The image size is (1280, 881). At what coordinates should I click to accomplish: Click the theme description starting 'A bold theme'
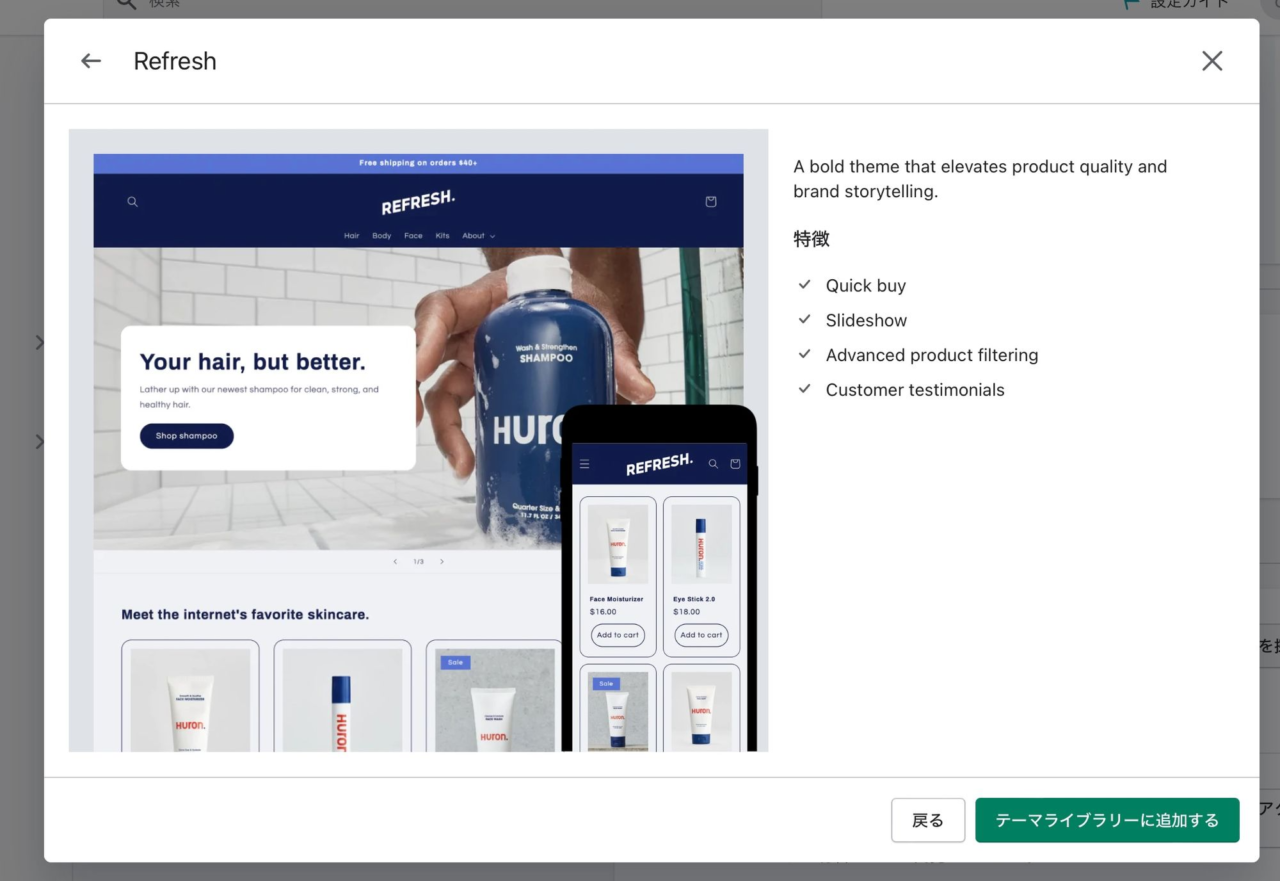(x=980, y=179)
